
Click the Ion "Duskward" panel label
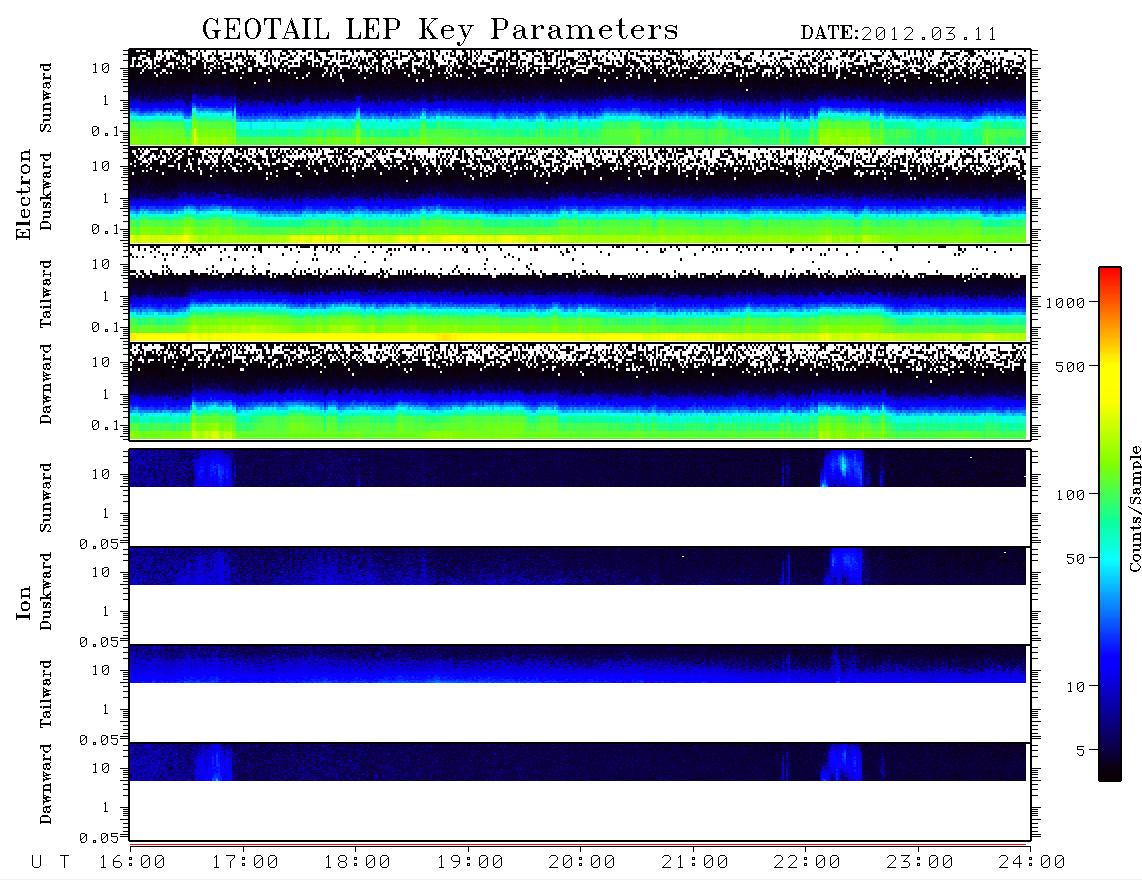tap(46, 591)
